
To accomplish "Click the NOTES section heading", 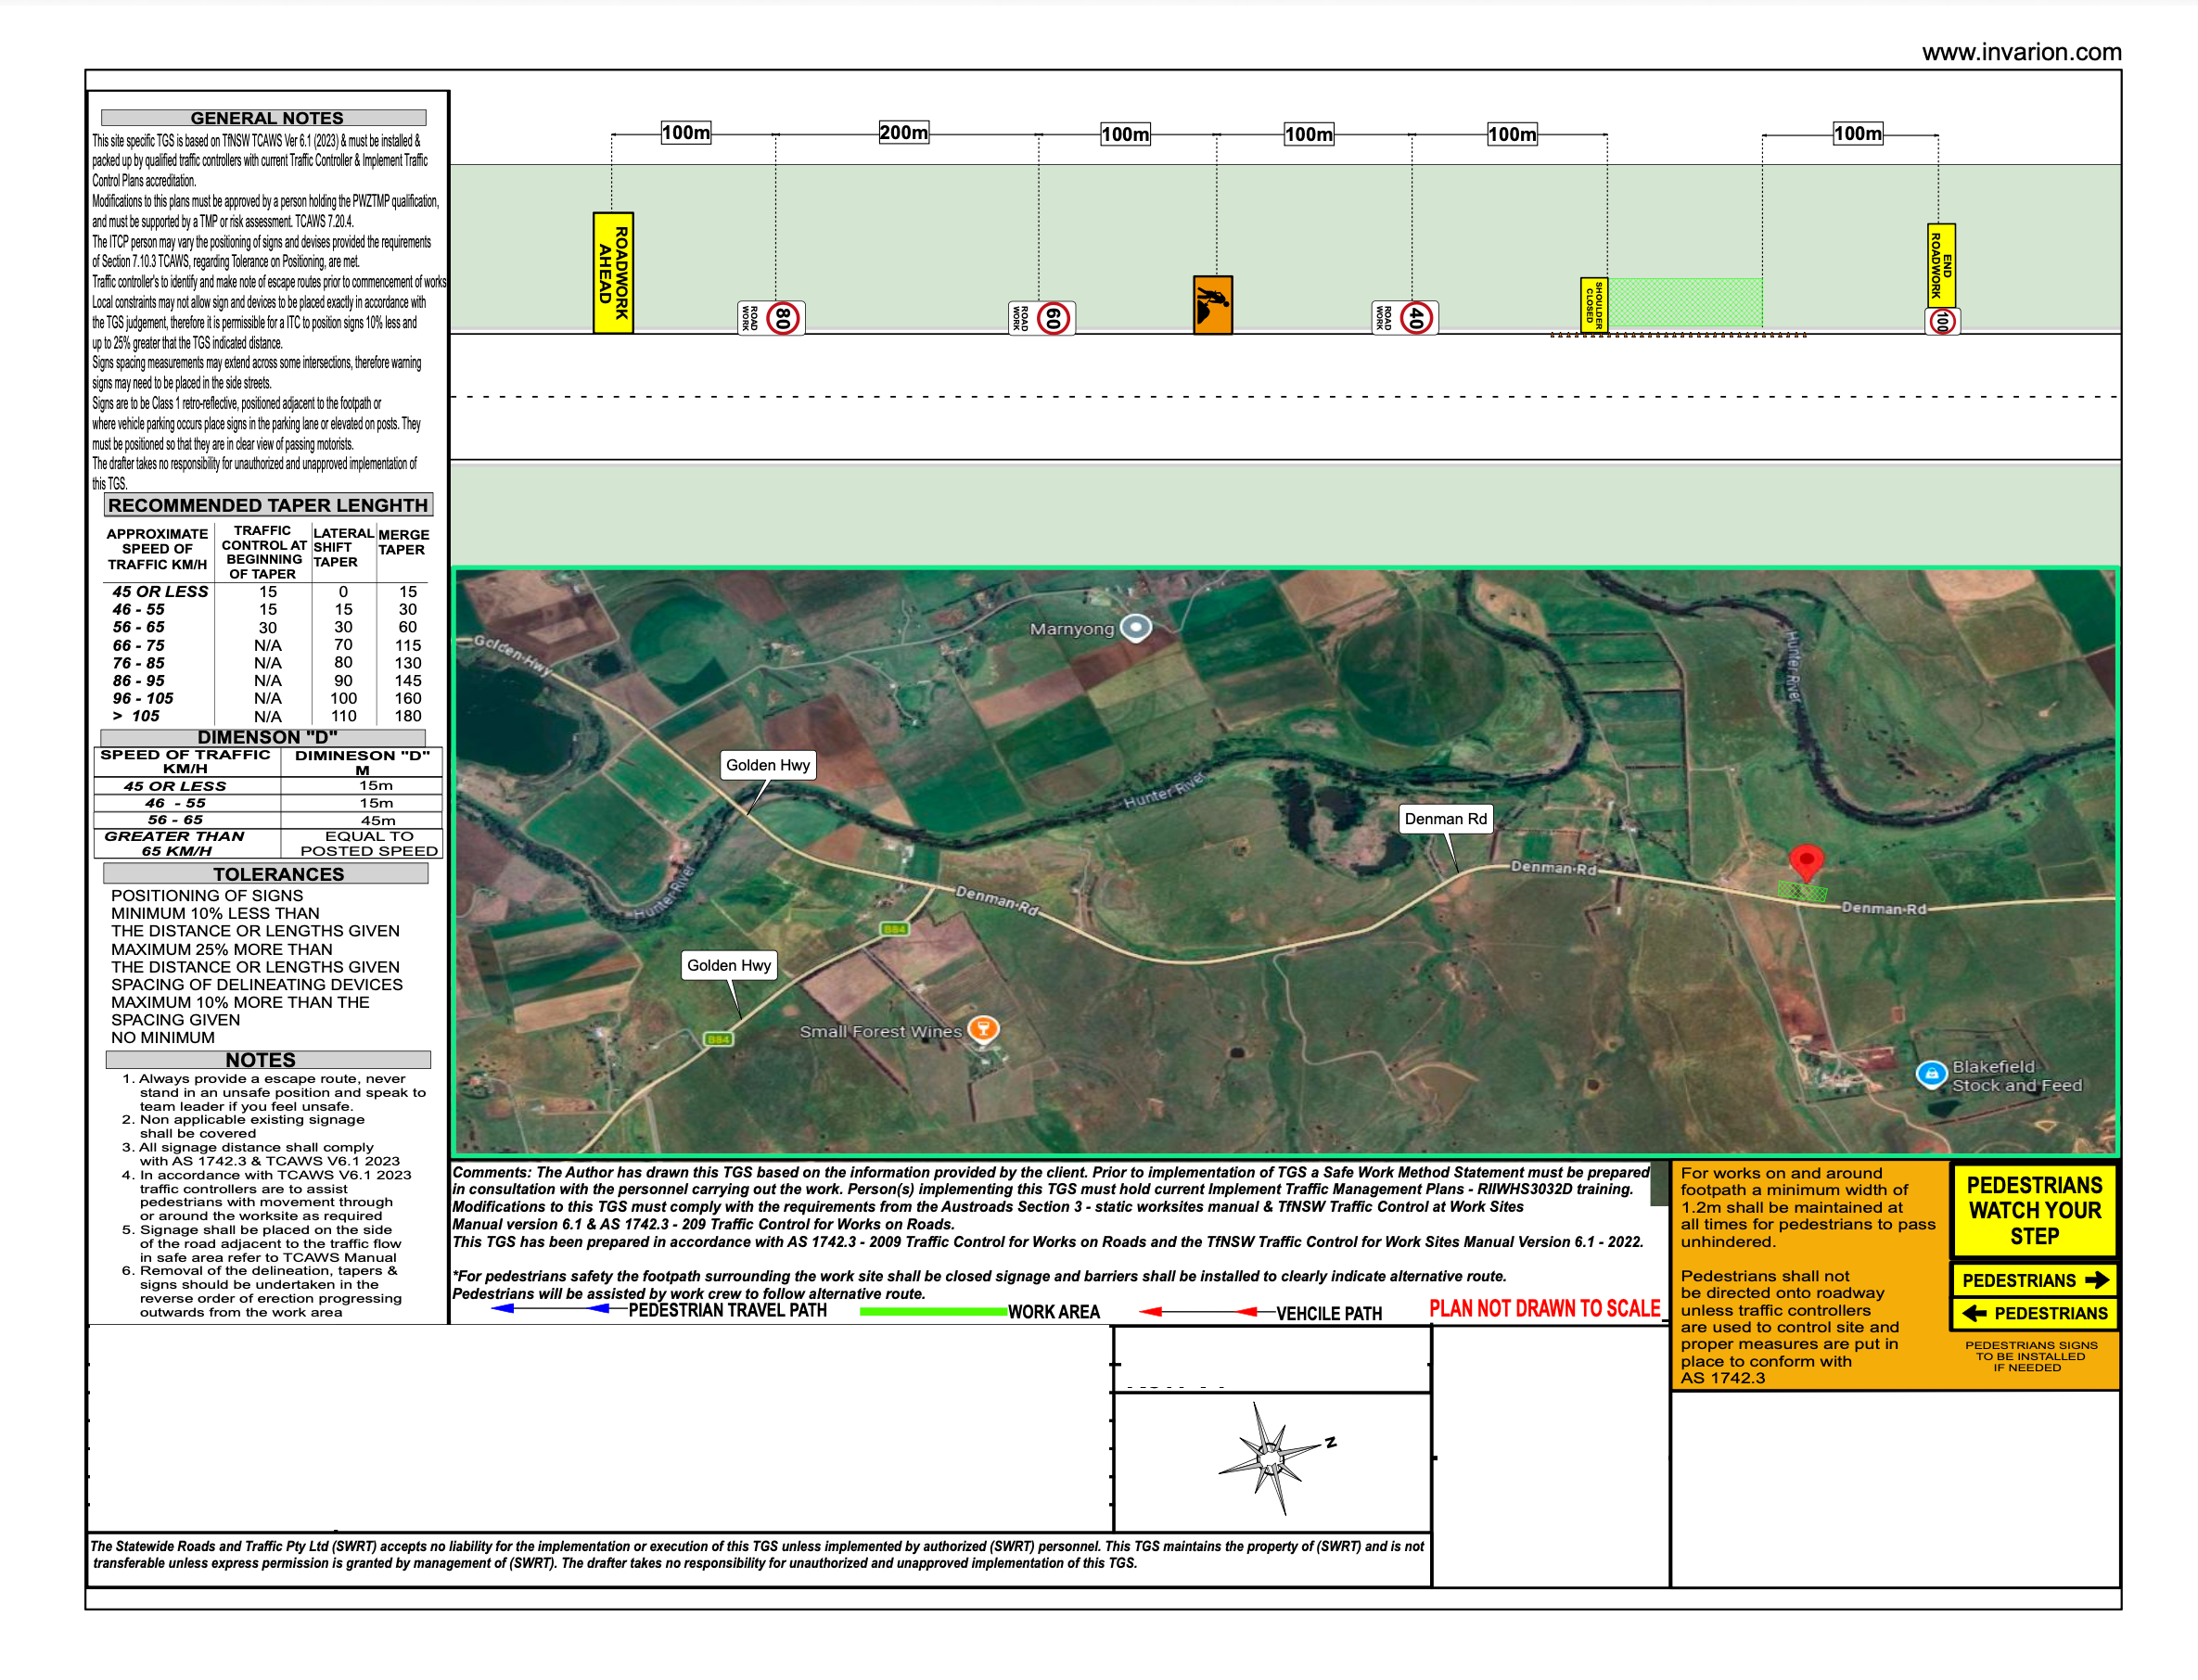I will point(267,1059).
